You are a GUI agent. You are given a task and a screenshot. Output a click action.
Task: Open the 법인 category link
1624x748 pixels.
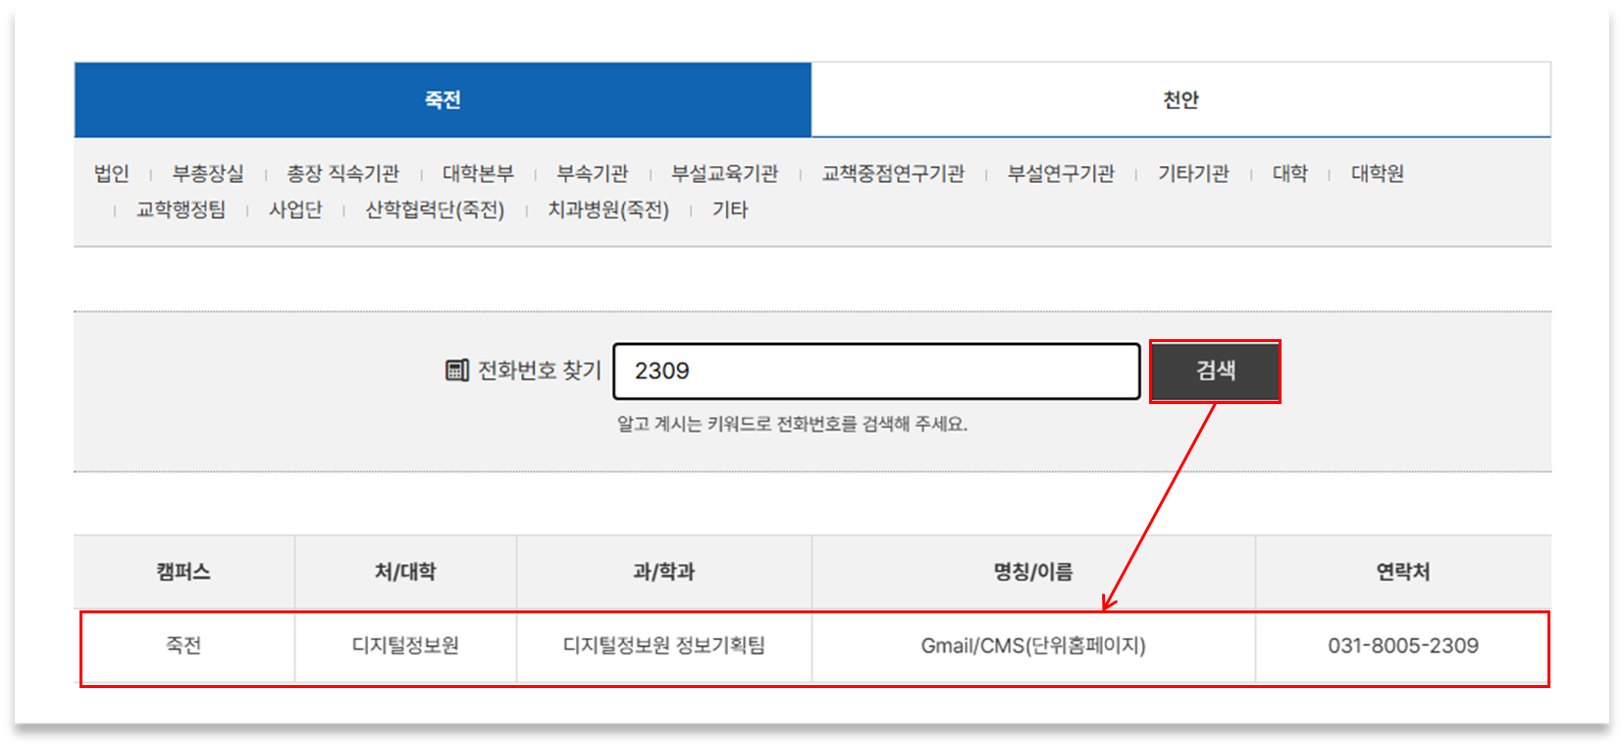111,174
